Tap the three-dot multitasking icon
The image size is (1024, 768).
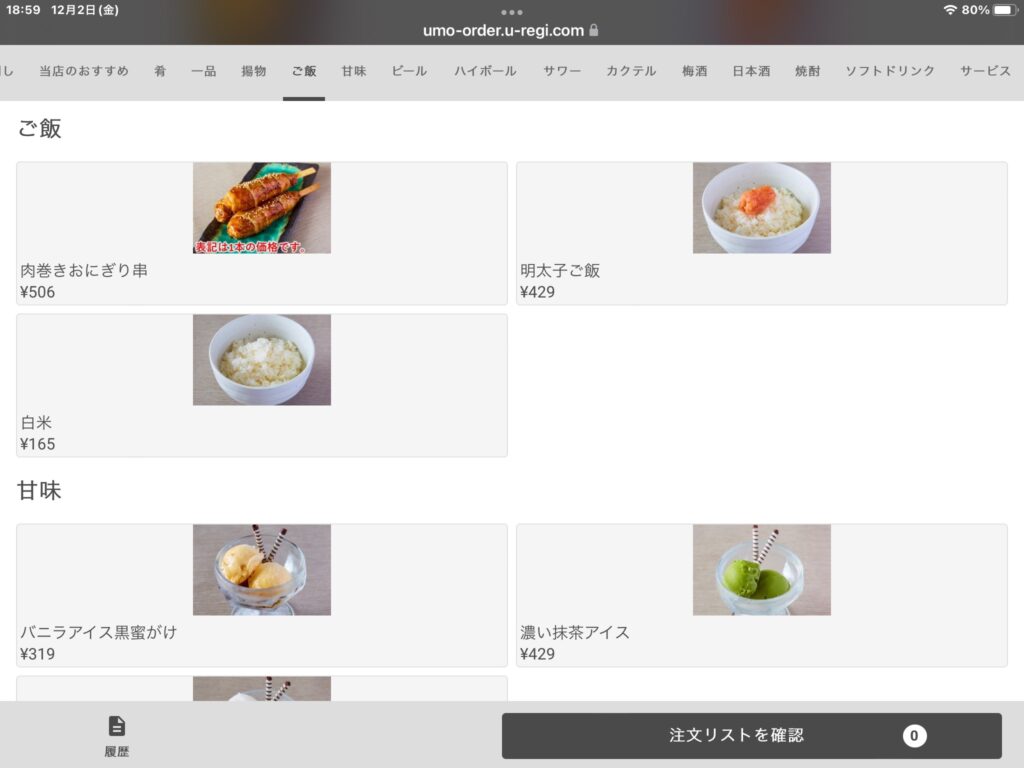tap(512, 12)
